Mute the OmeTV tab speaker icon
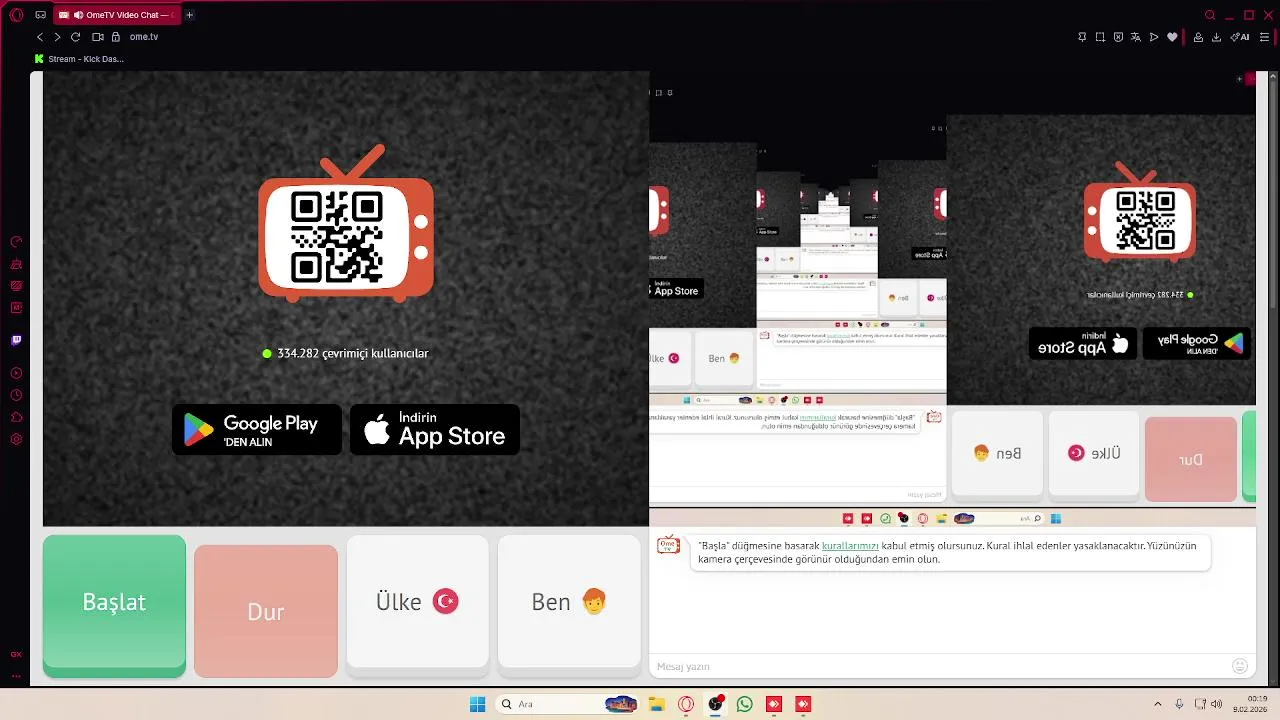1280x720 pixels. [78, 15]
